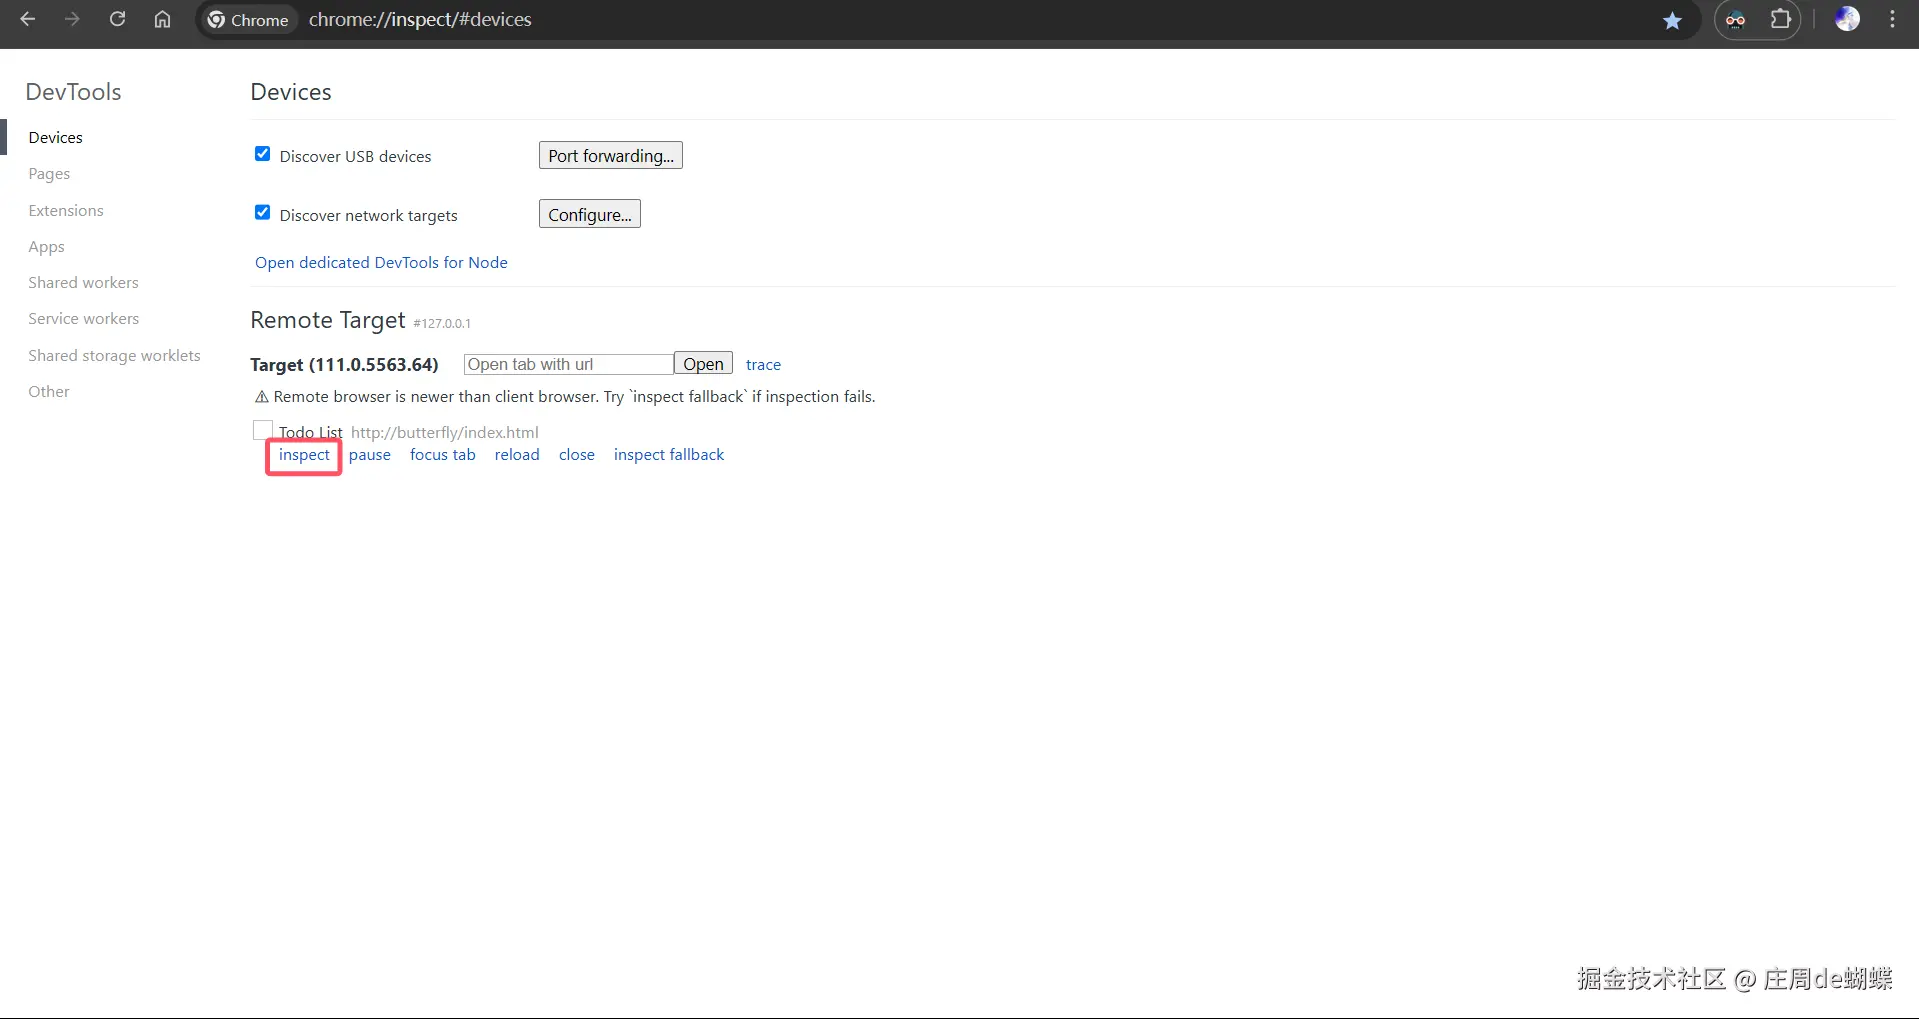
Task: Click the Port forwarding button
Action: (611, 155)
